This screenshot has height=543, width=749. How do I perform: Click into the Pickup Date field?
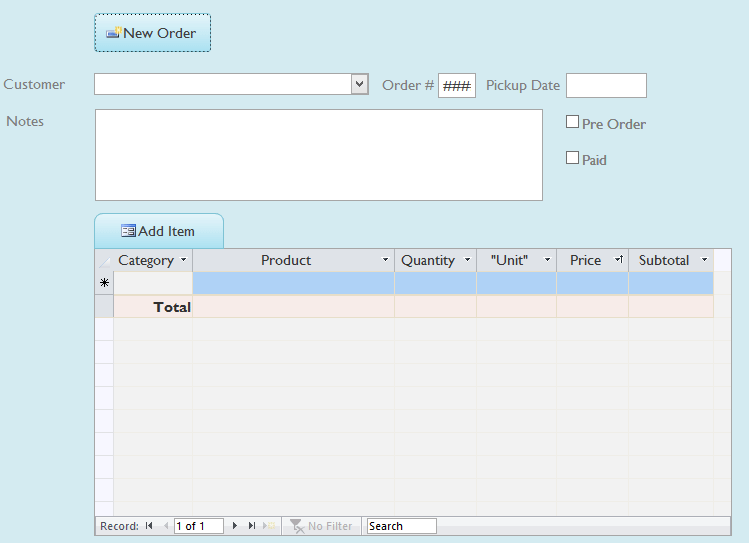pyautogui.click(x=606, y=85)
